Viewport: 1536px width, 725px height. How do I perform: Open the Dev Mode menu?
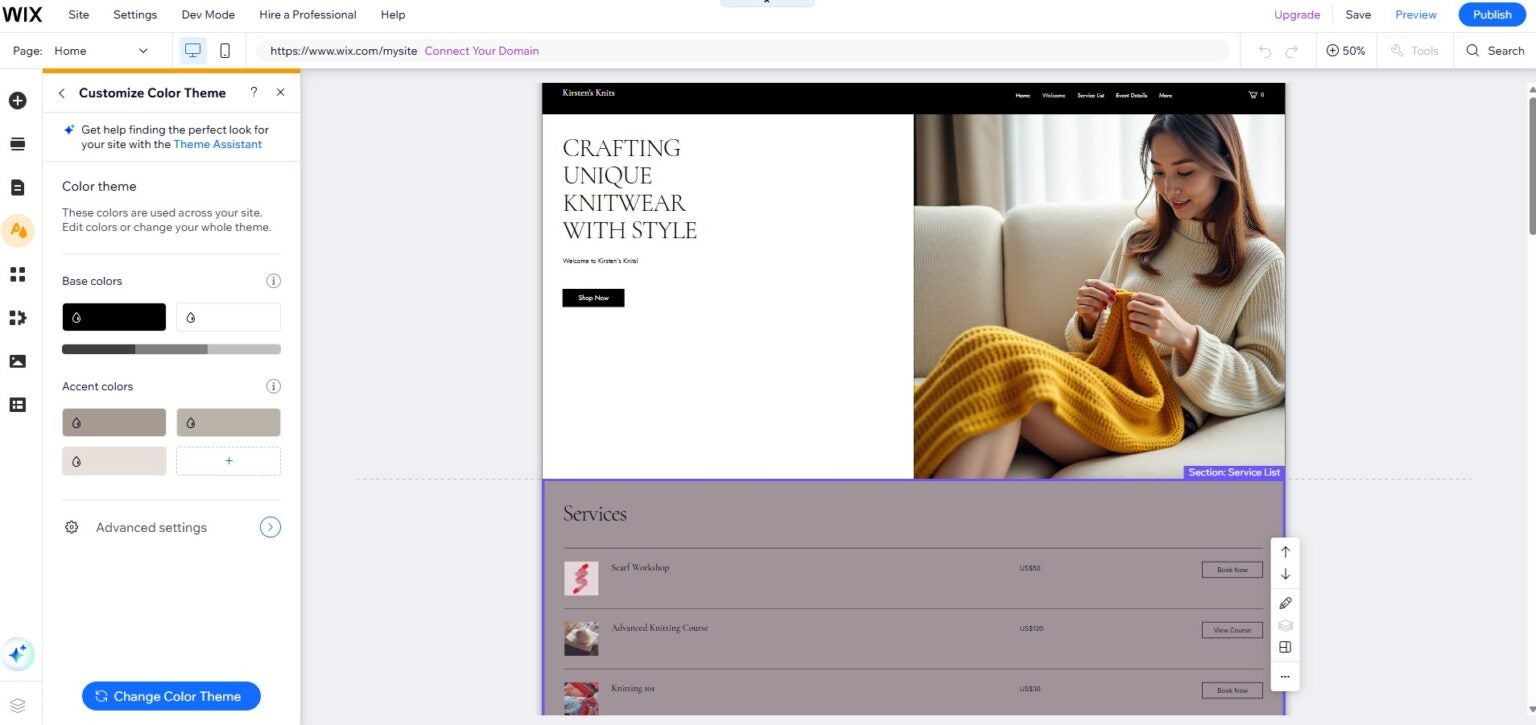coord(207,14)
